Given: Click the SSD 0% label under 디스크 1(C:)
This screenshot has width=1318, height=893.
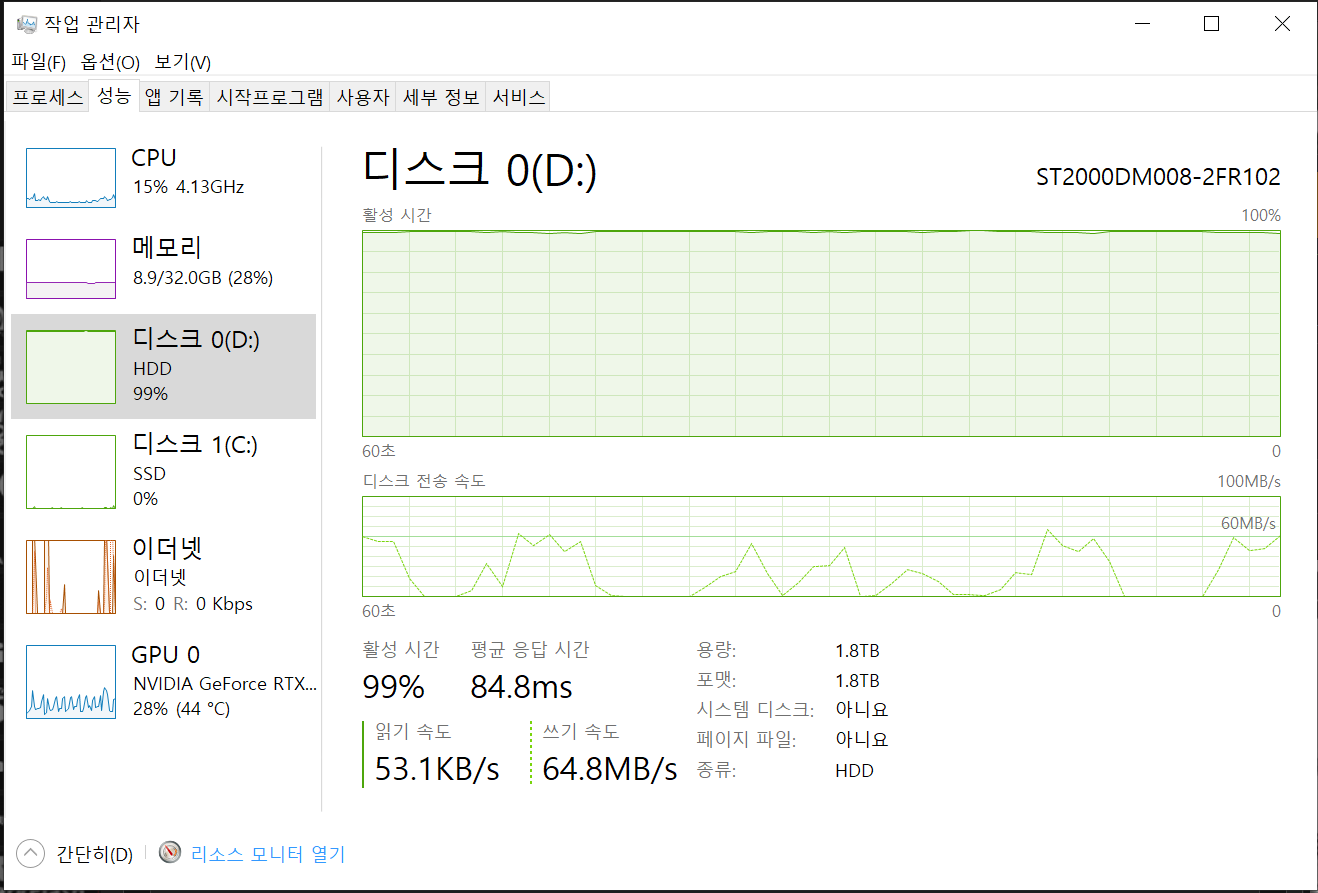Looking at the screenshot, I should [x=149, y=486].
